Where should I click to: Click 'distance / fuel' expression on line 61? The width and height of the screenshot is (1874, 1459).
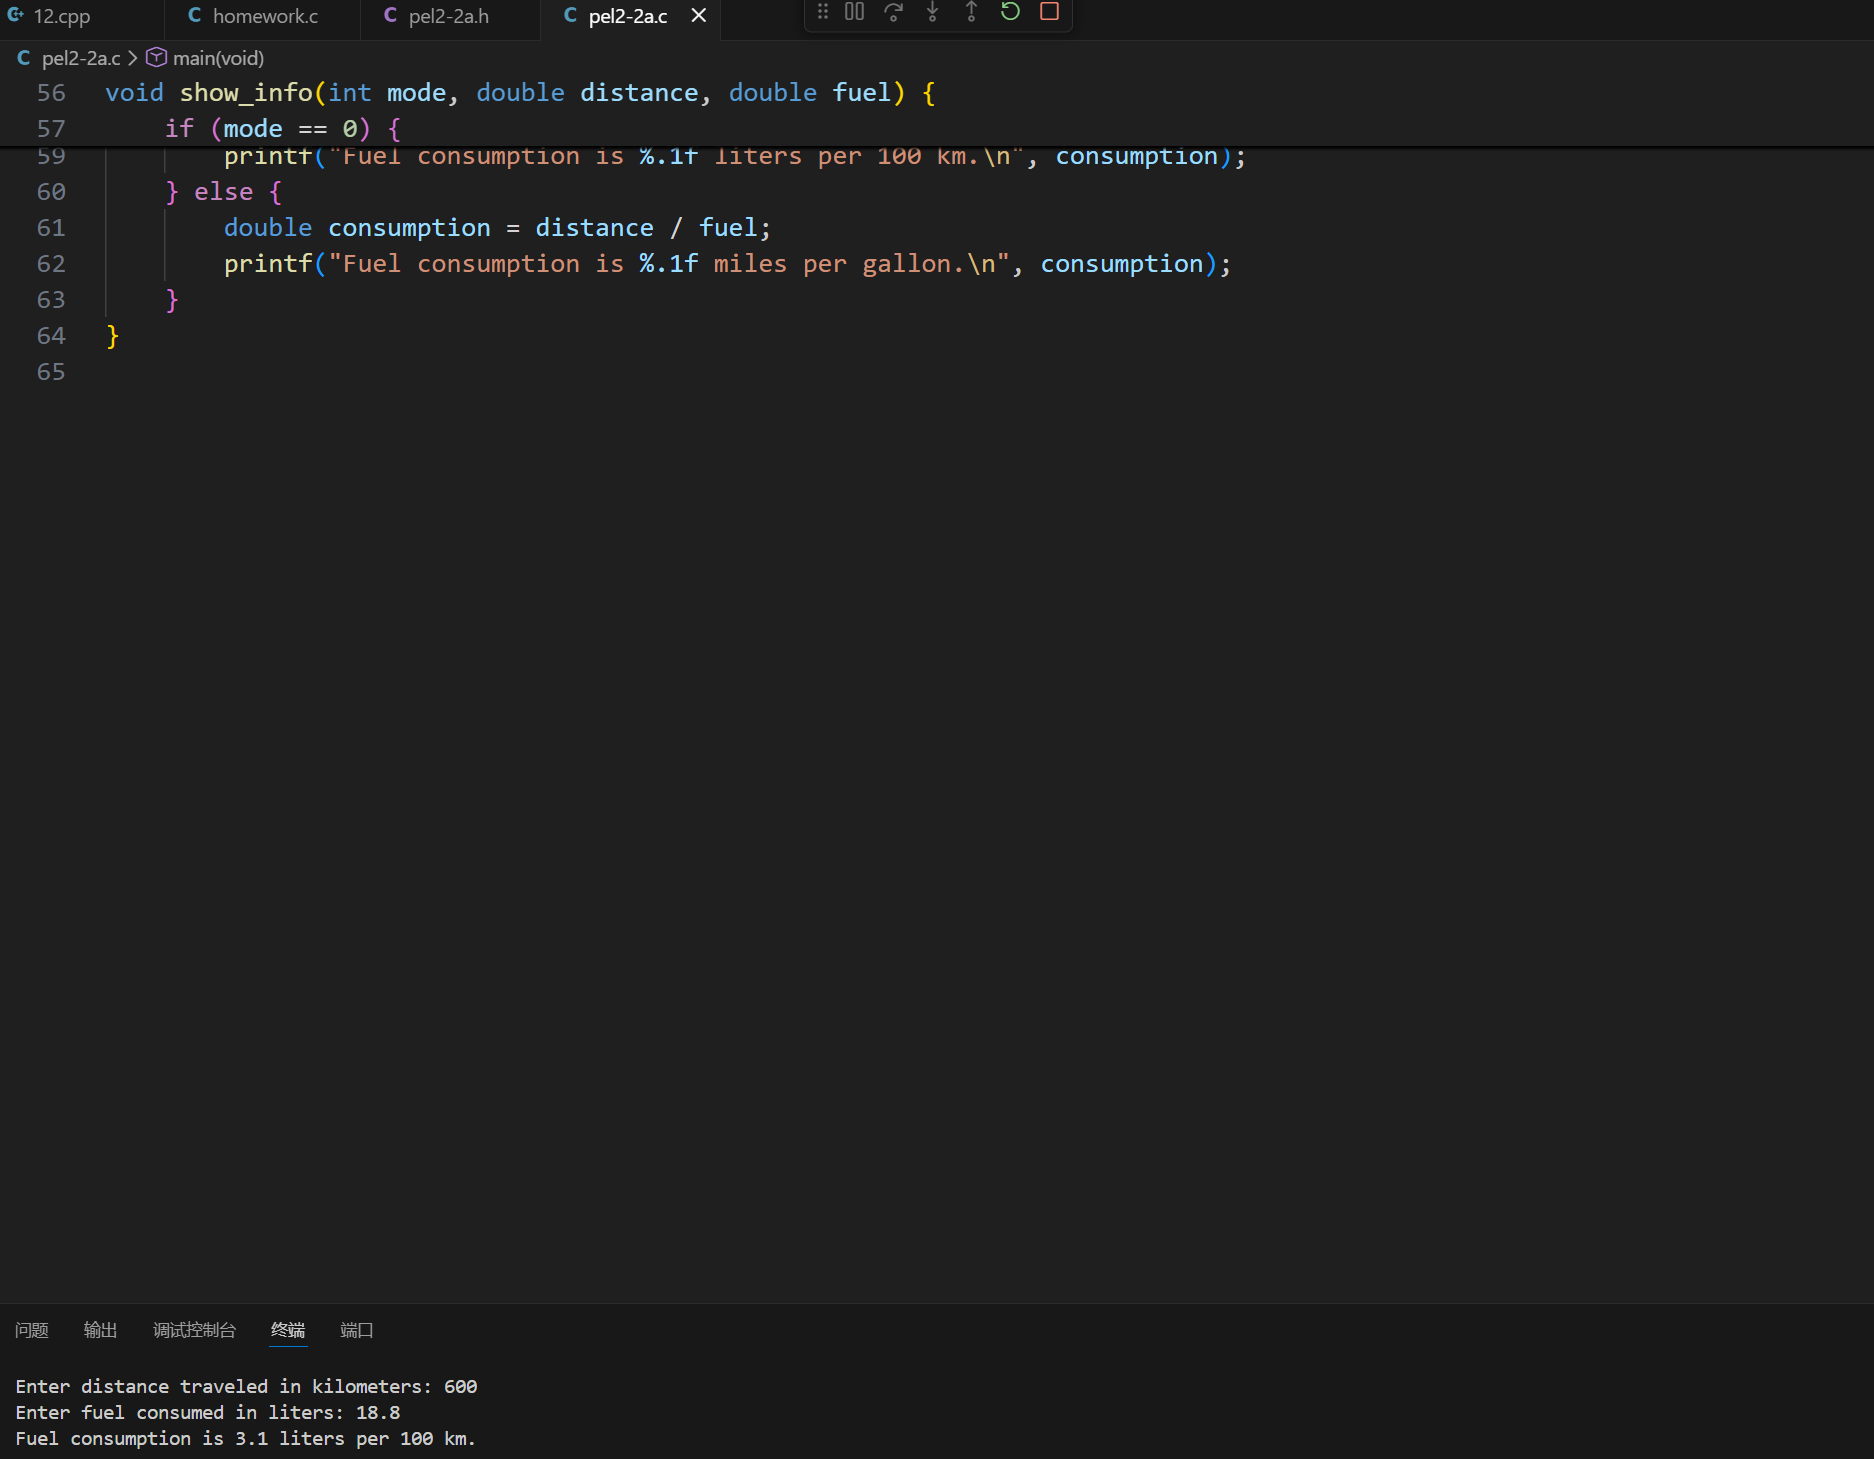point(646,228)
